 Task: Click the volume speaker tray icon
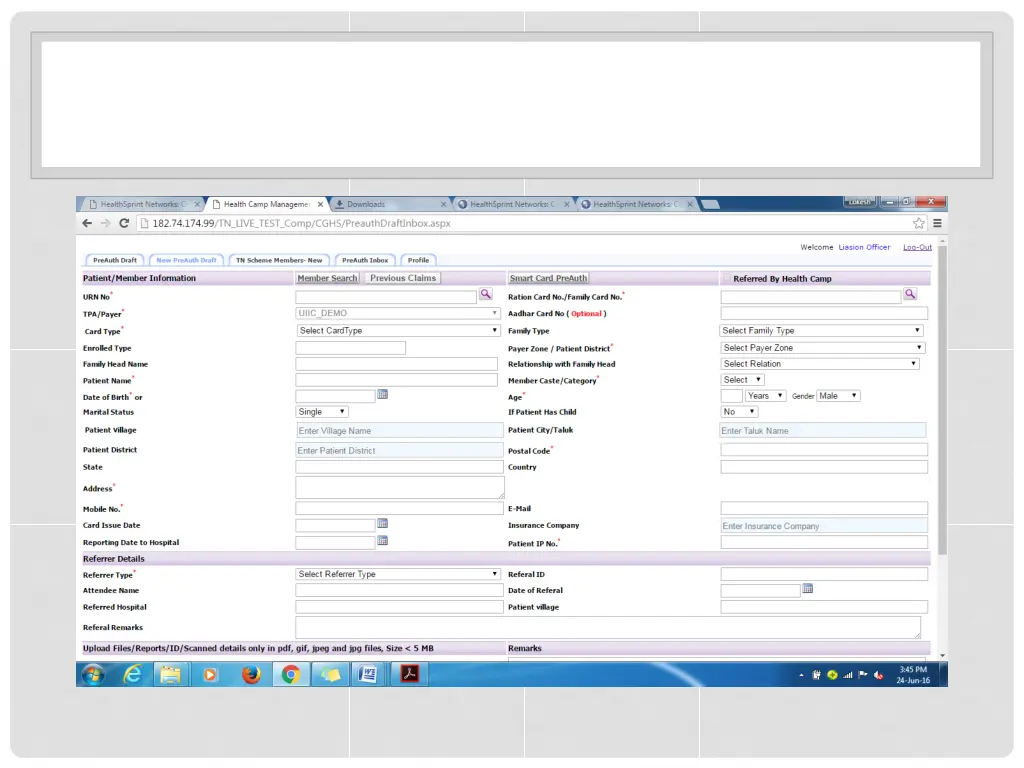click(878, 675)
